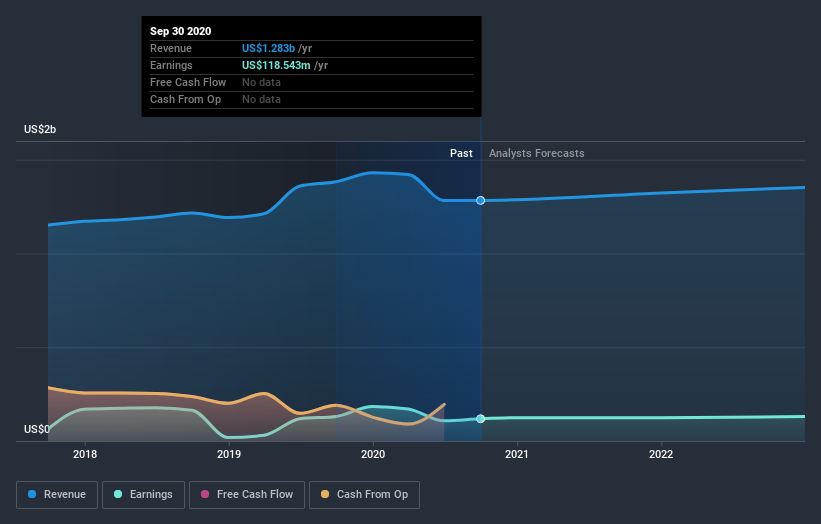
Task: Click the 2021 x-axis label
Action: pyautogui.click(x=517, y=454)
